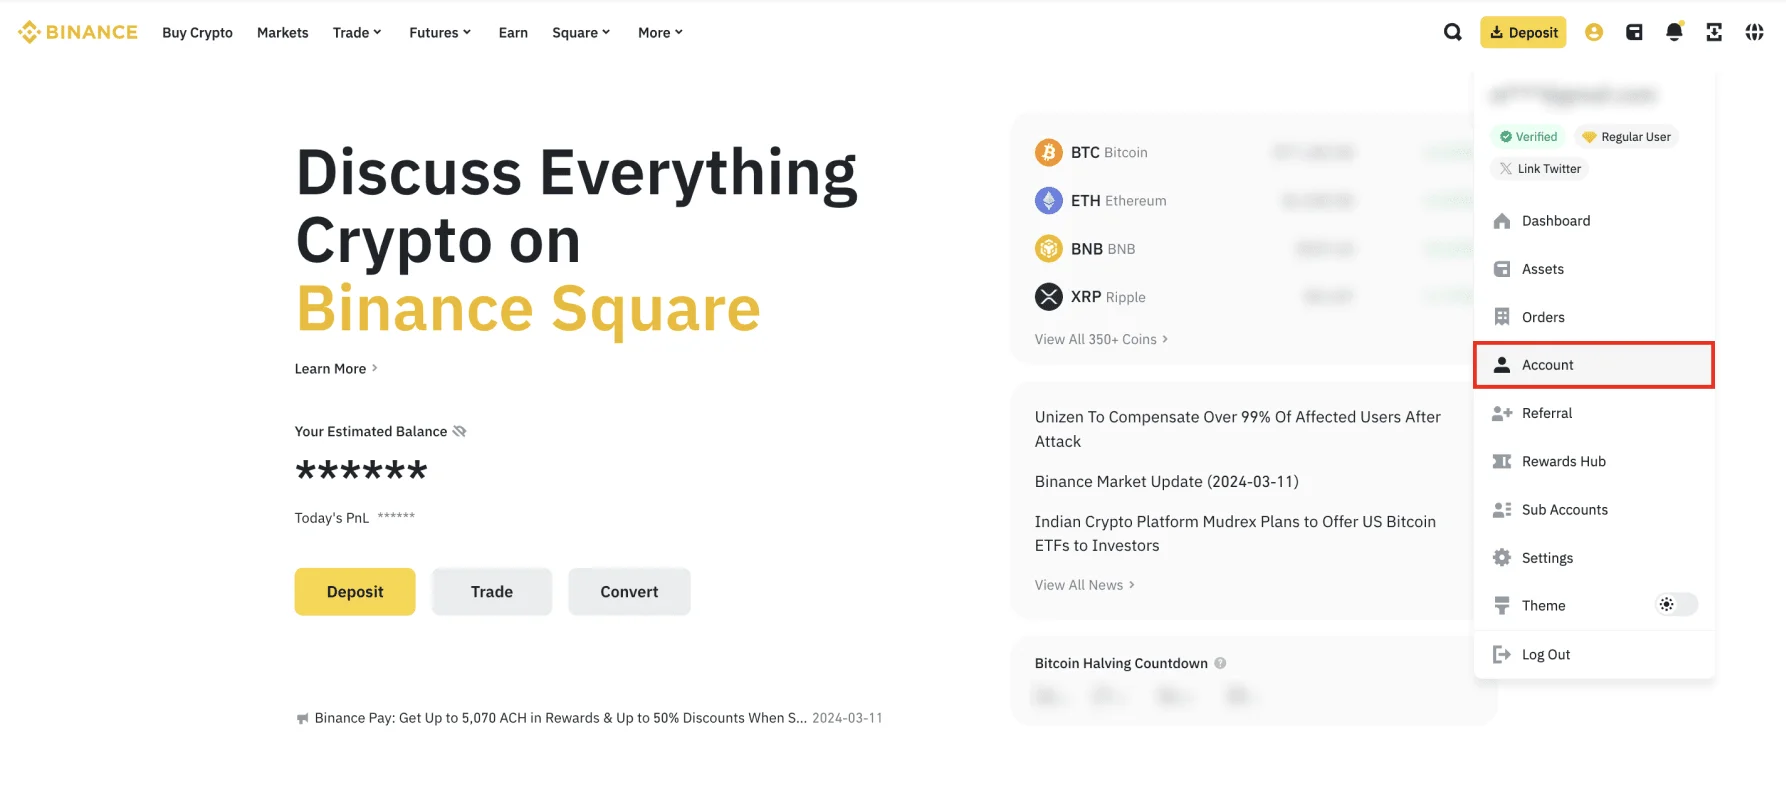Image resolution: width=1786 pixels, height=800 pixels.
Task: Click the Ethereum ETH coin icon
Action: click(1048, 201)
